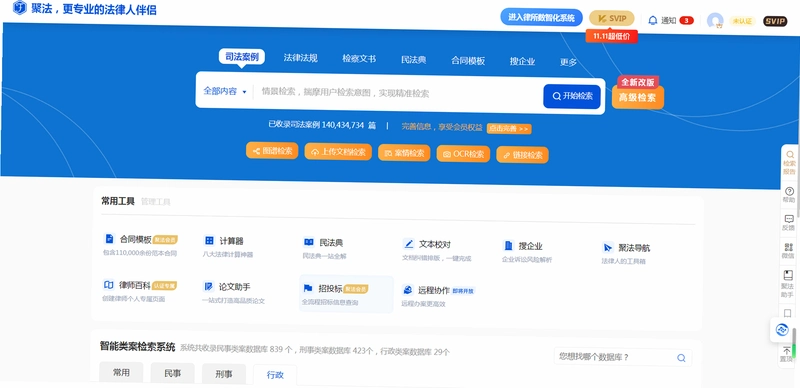Open the 远程协作 icon
Image resolution: width=800 pixels, height=388 pixels.
point(408,289)
